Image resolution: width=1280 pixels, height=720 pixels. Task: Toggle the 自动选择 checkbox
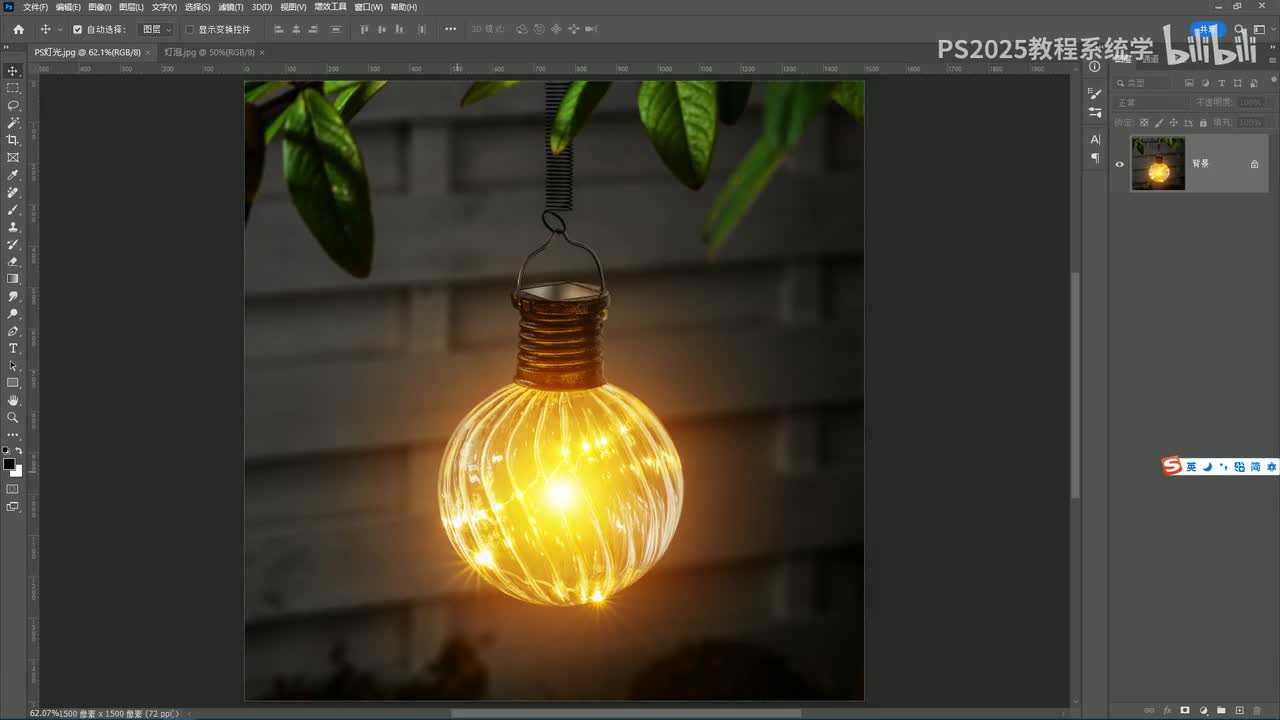[x=78, y=30]
